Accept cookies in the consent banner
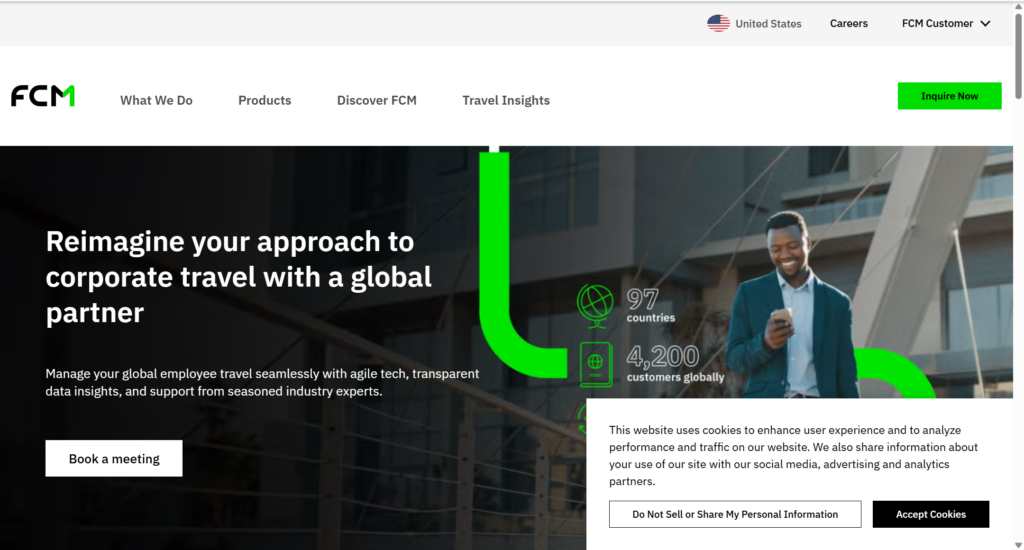 931,514
